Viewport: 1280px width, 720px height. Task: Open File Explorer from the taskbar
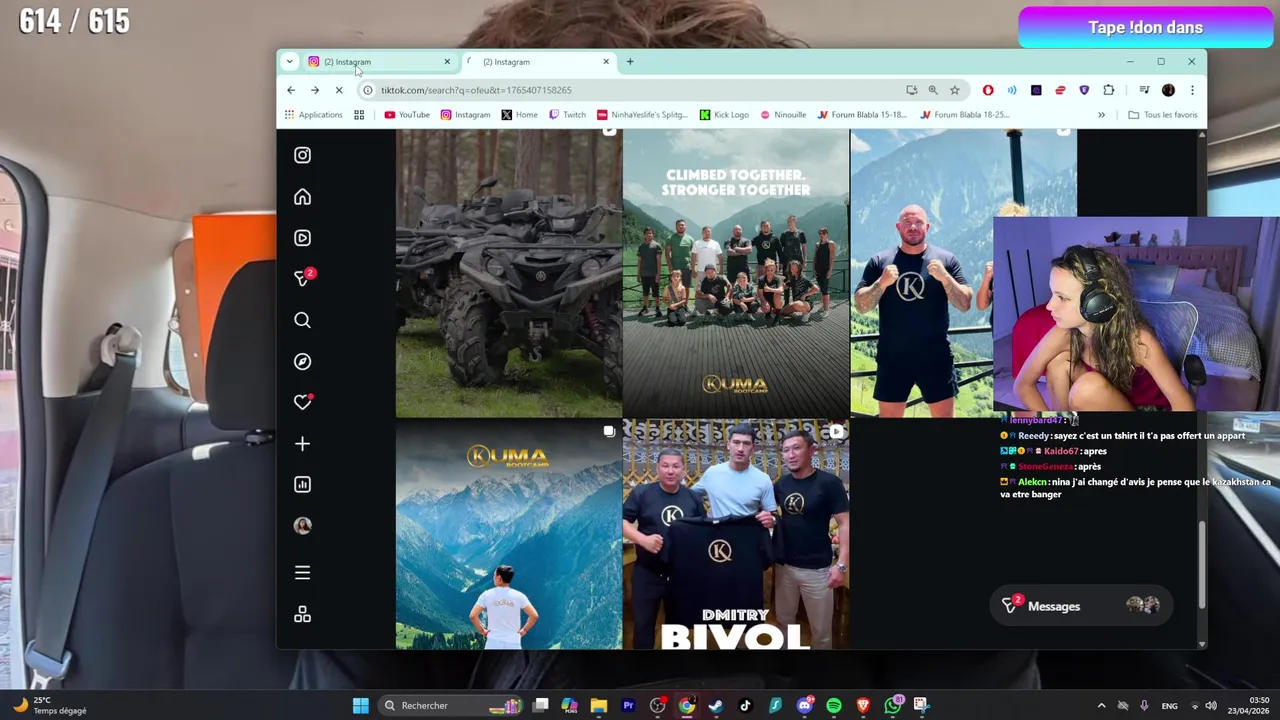click(599, 706)
